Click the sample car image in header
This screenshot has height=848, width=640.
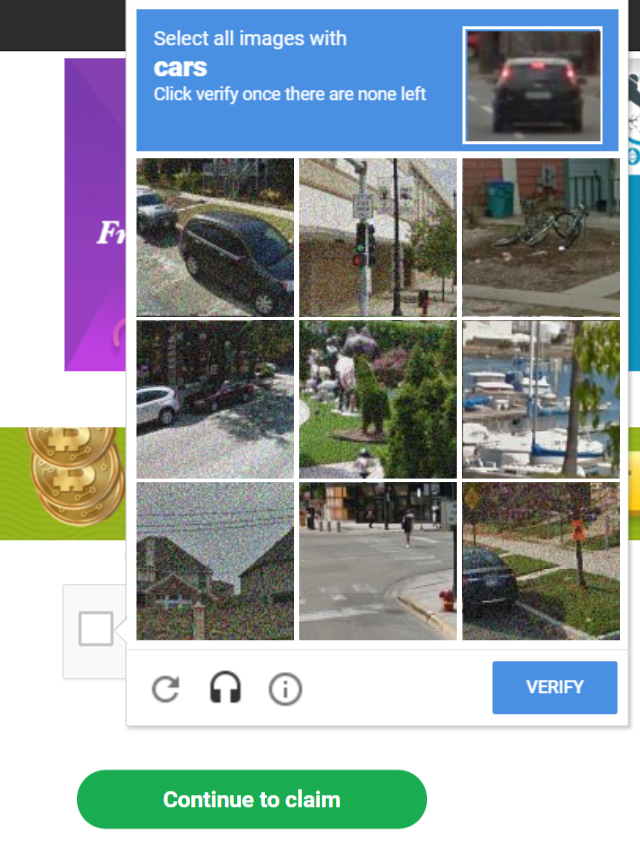(533, 85)
